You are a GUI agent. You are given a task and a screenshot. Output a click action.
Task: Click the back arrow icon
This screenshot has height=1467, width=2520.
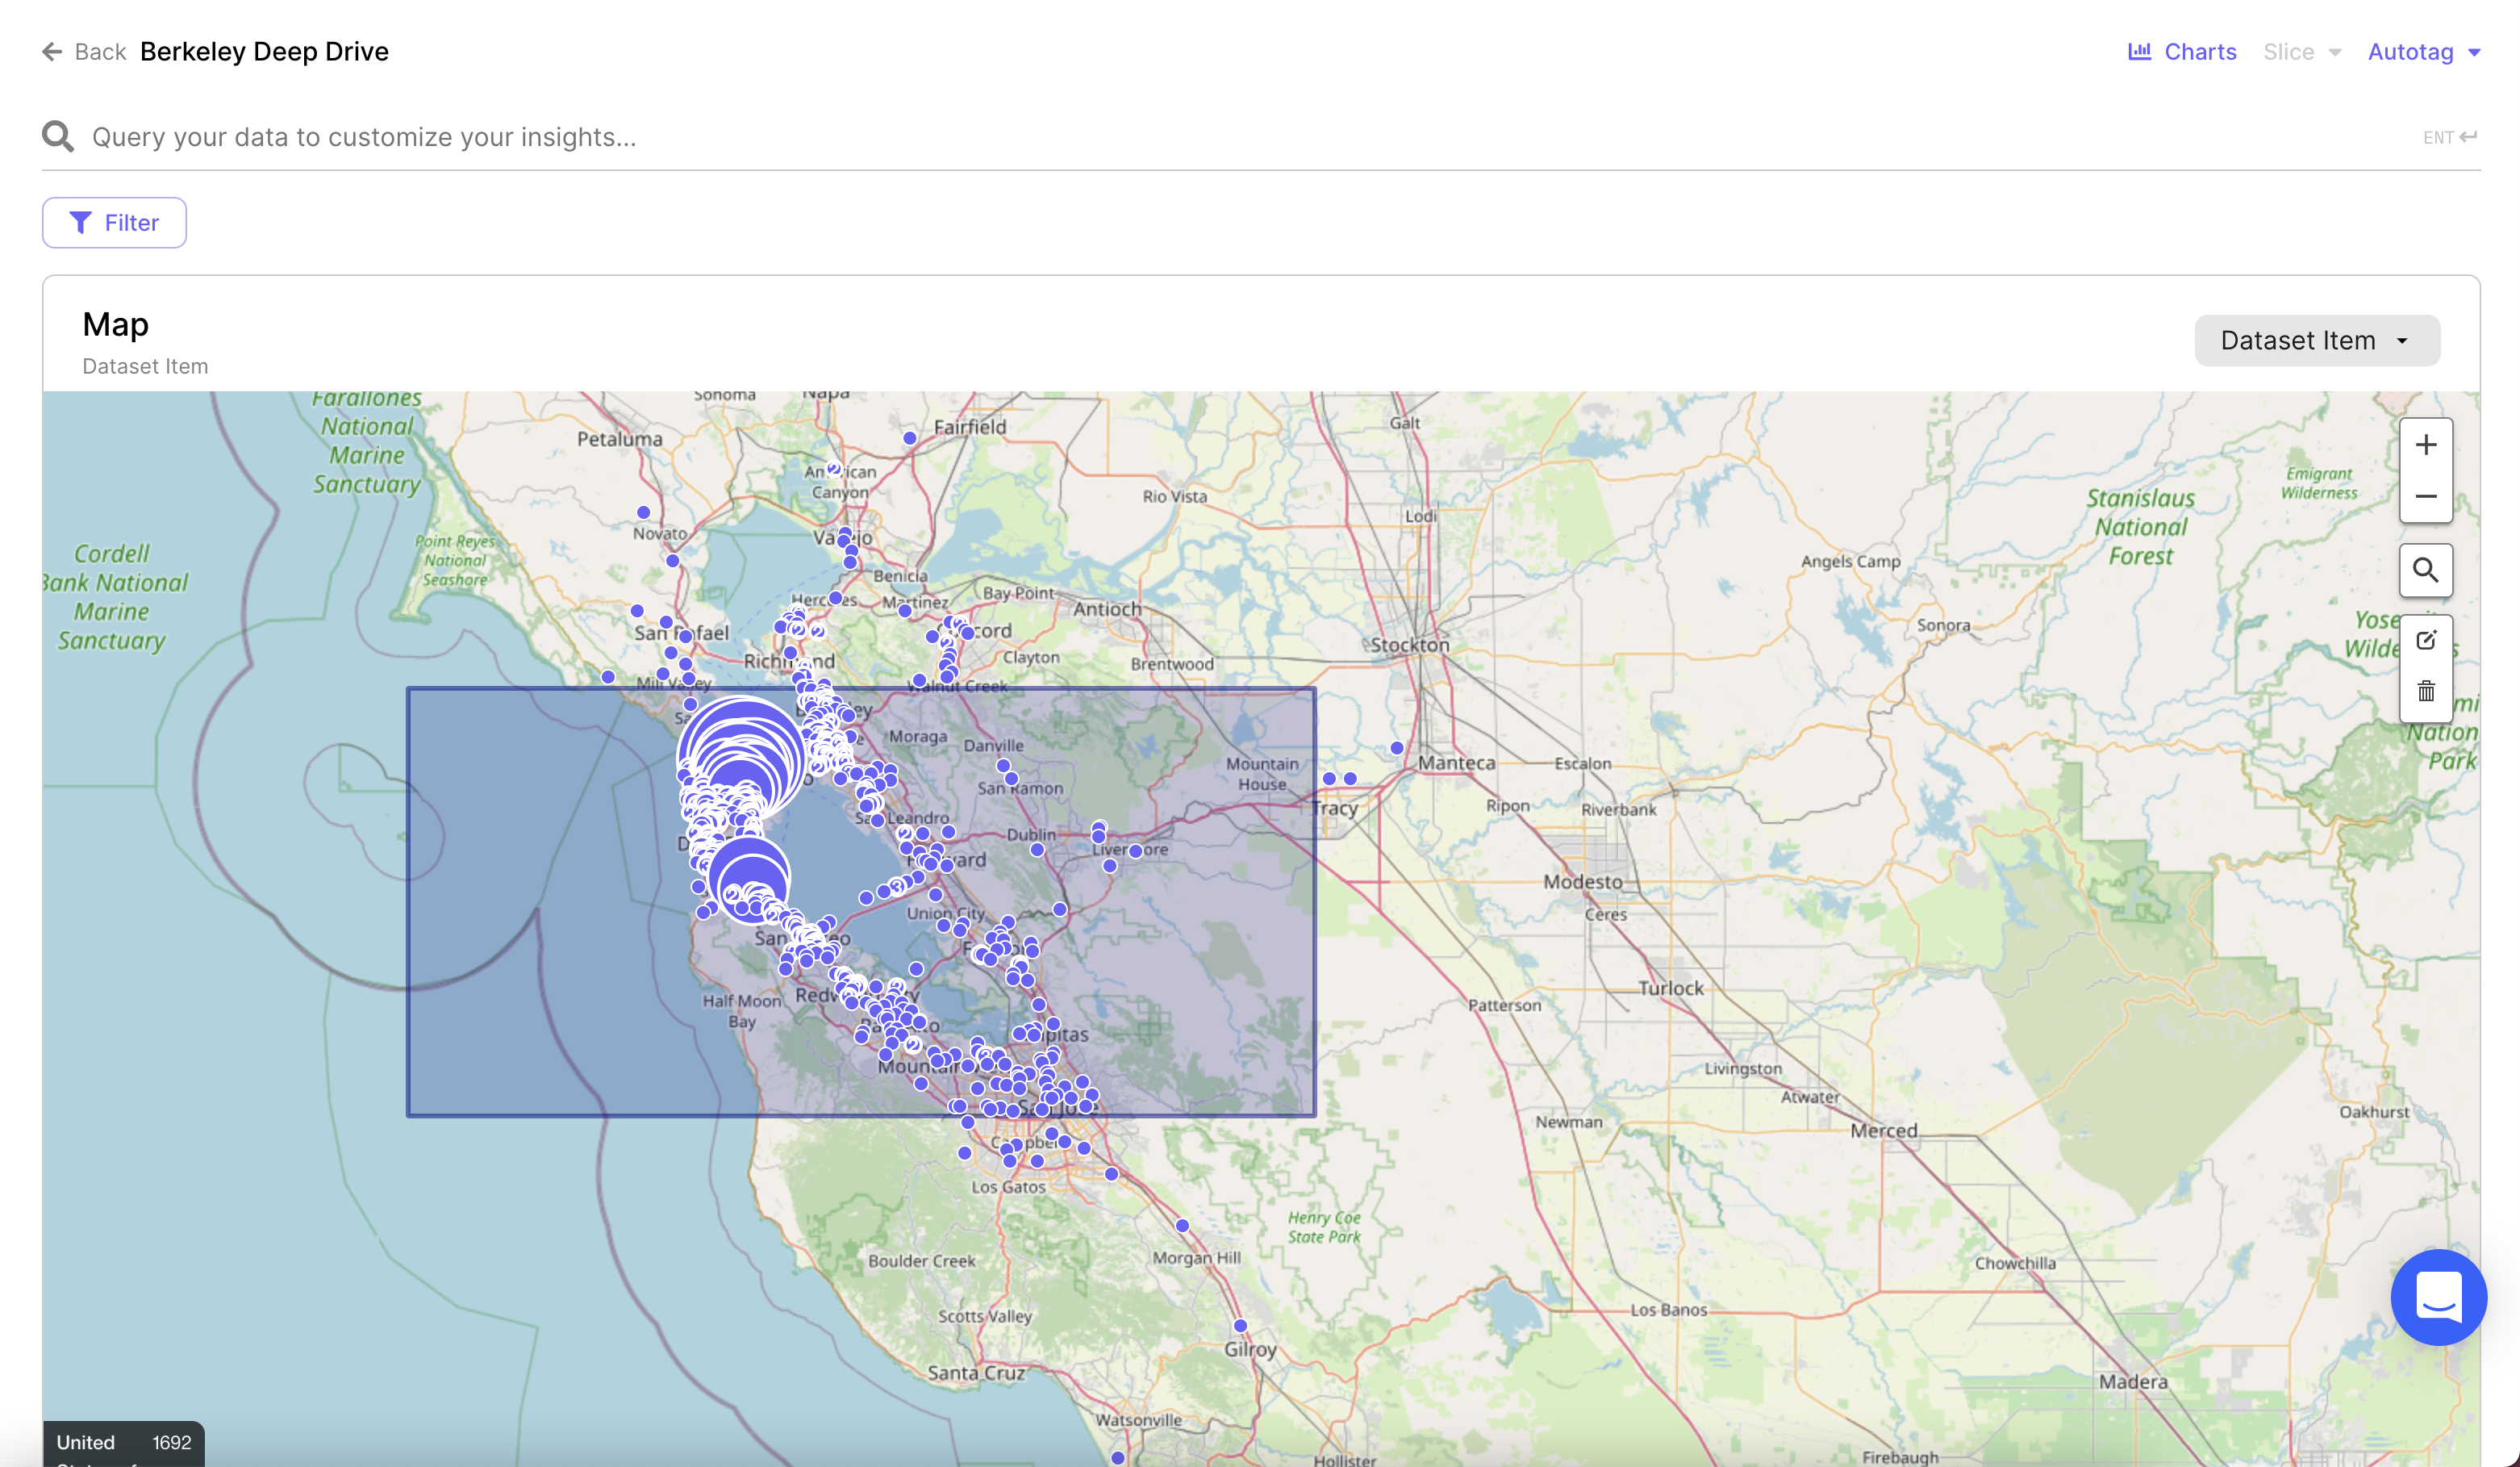(x=52, y=52)
